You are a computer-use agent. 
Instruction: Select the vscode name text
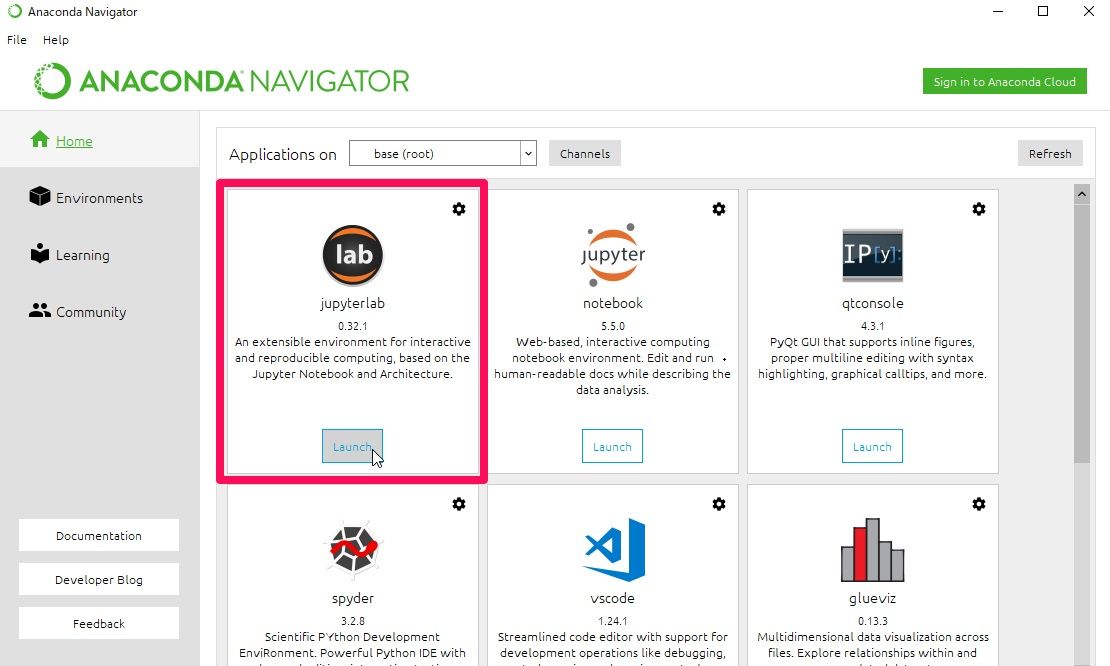pyautogui.click(x=612, y=598)
